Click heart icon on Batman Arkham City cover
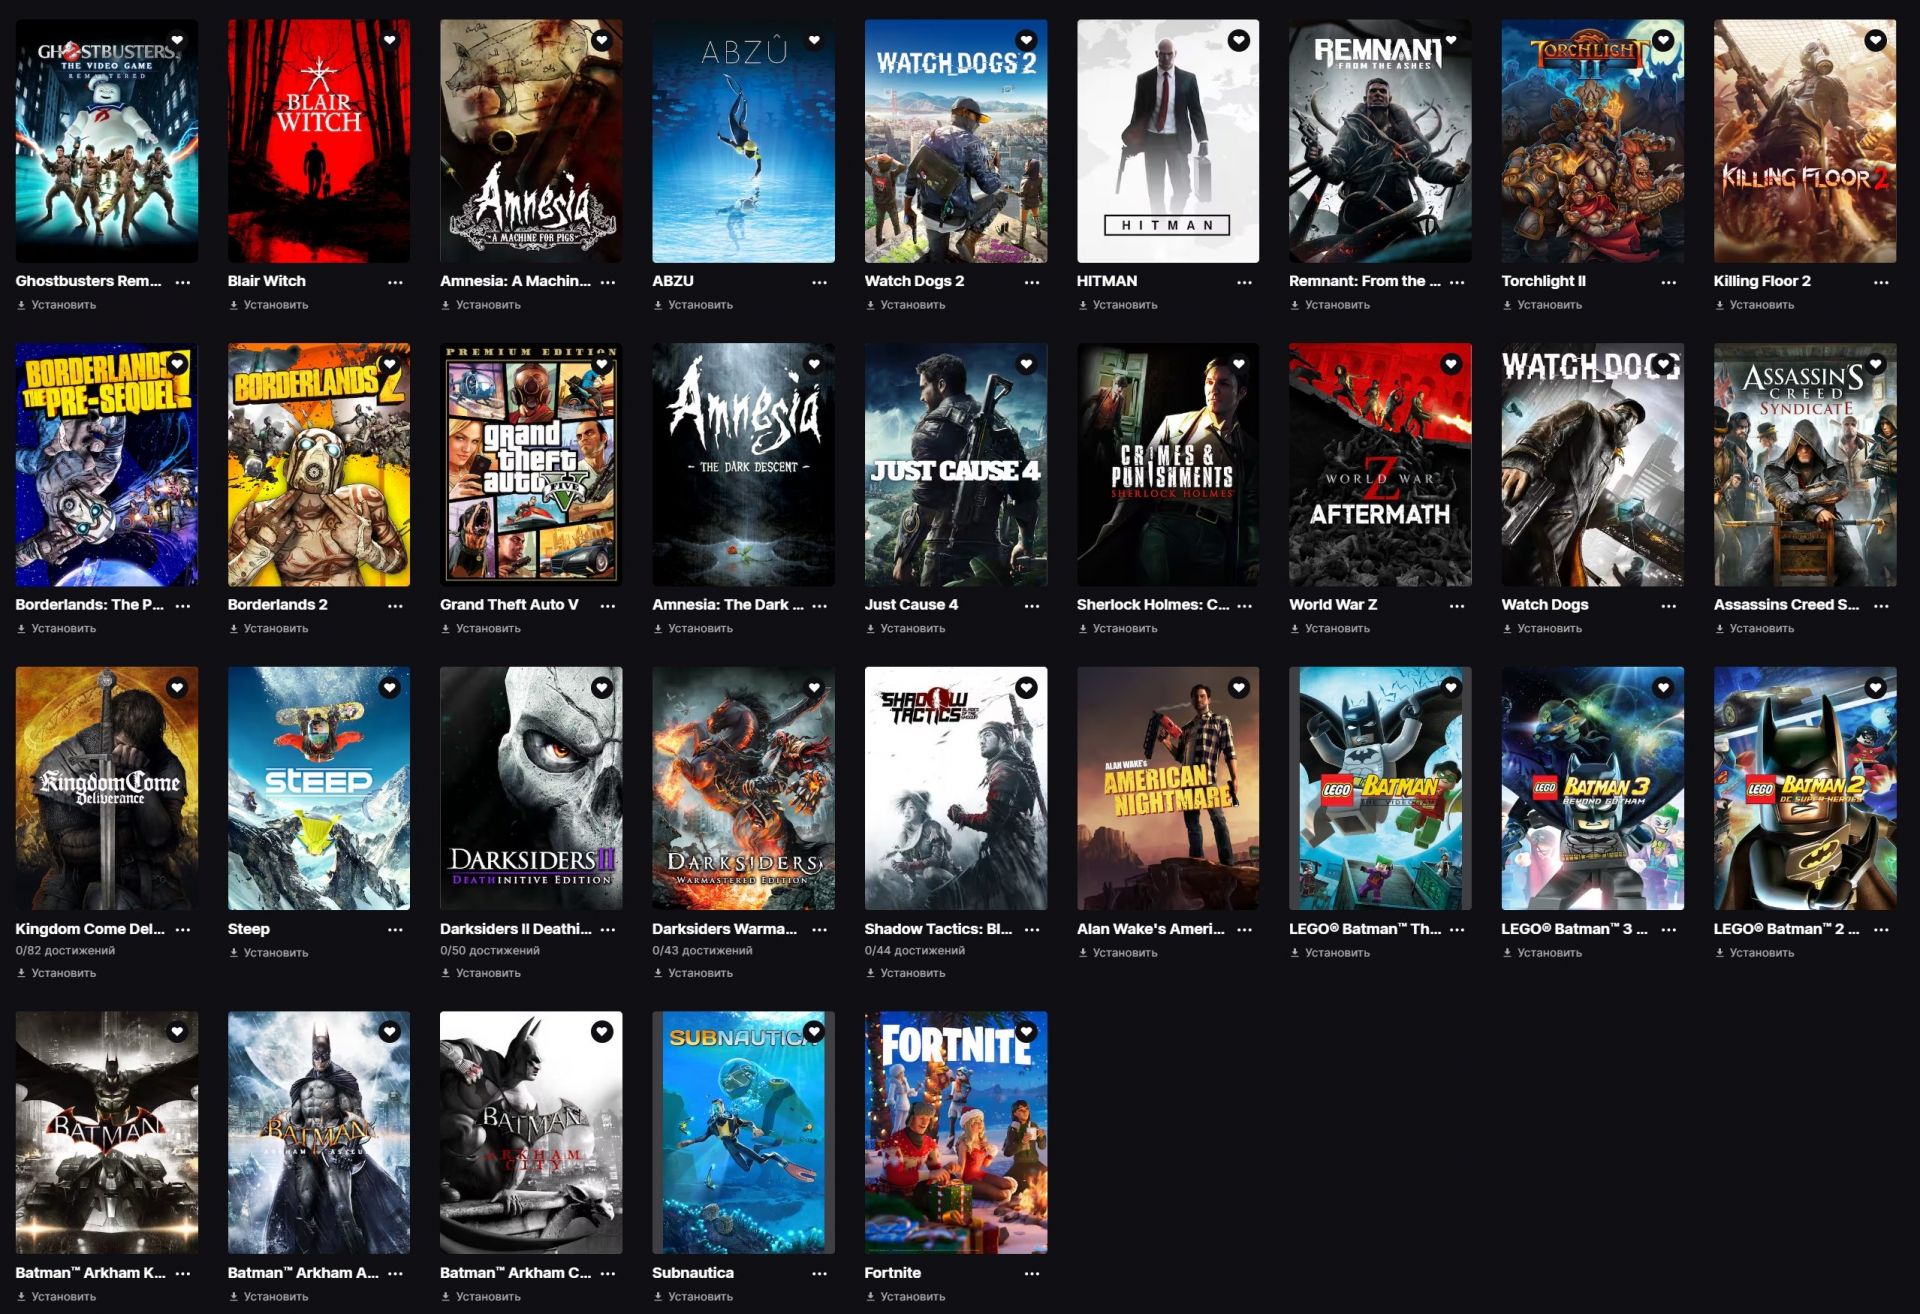Screen dimensions: 1920x1314 tap(601, 1031)
